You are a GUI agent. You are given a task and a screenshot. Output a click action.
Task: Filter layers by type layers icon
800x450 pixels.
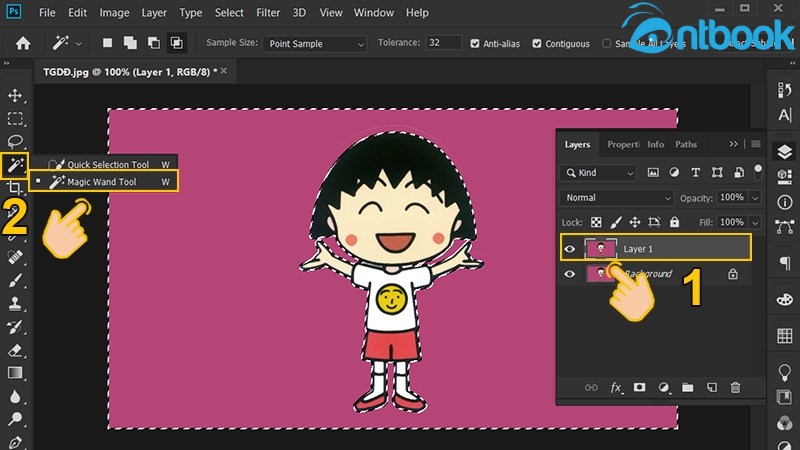[x=695, y=172]
